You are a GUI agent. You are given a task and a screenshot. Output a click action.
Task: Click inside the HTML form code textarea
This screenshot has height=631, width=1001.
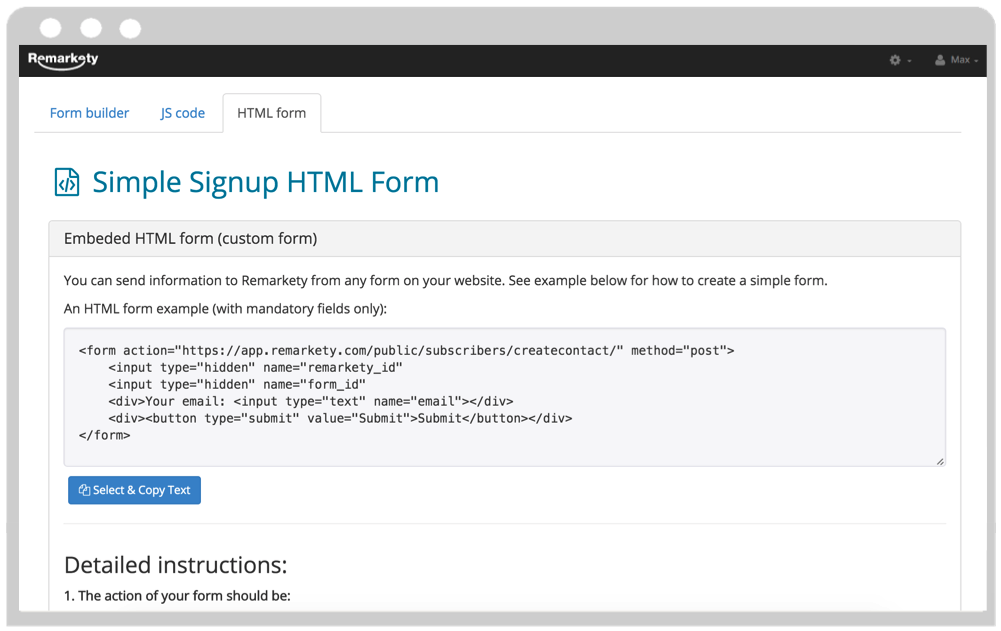[504, 397]
